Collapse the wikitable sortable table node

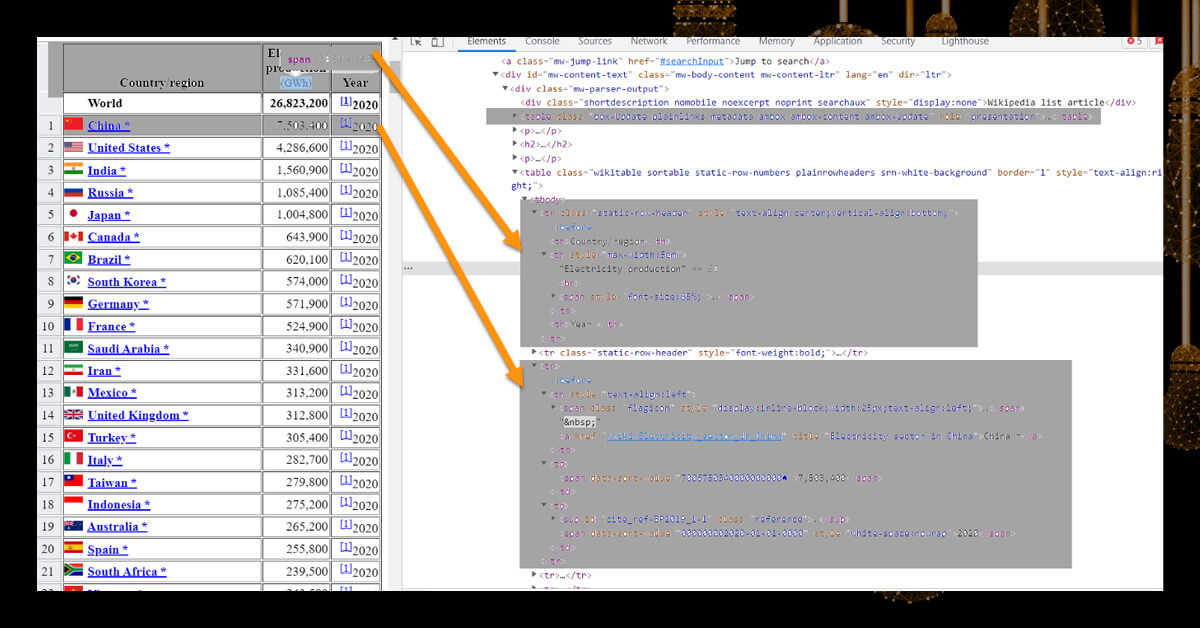click(x=516, y=173)
